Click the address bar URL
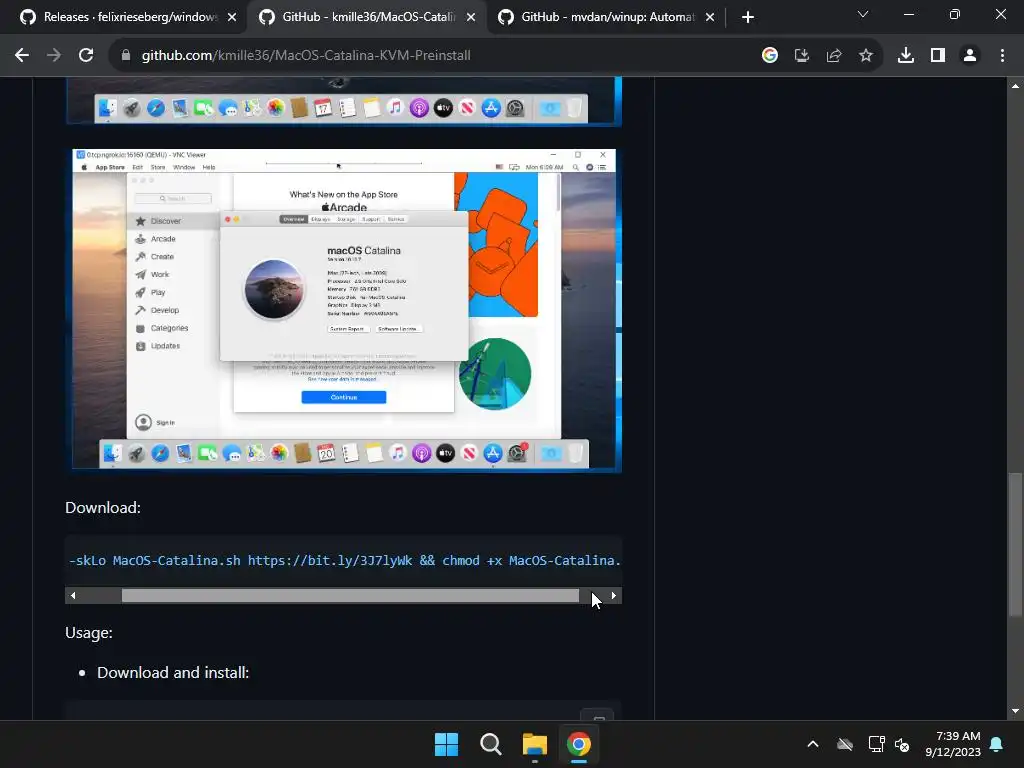Screen dimensions: 1024x768 [306, 56]
